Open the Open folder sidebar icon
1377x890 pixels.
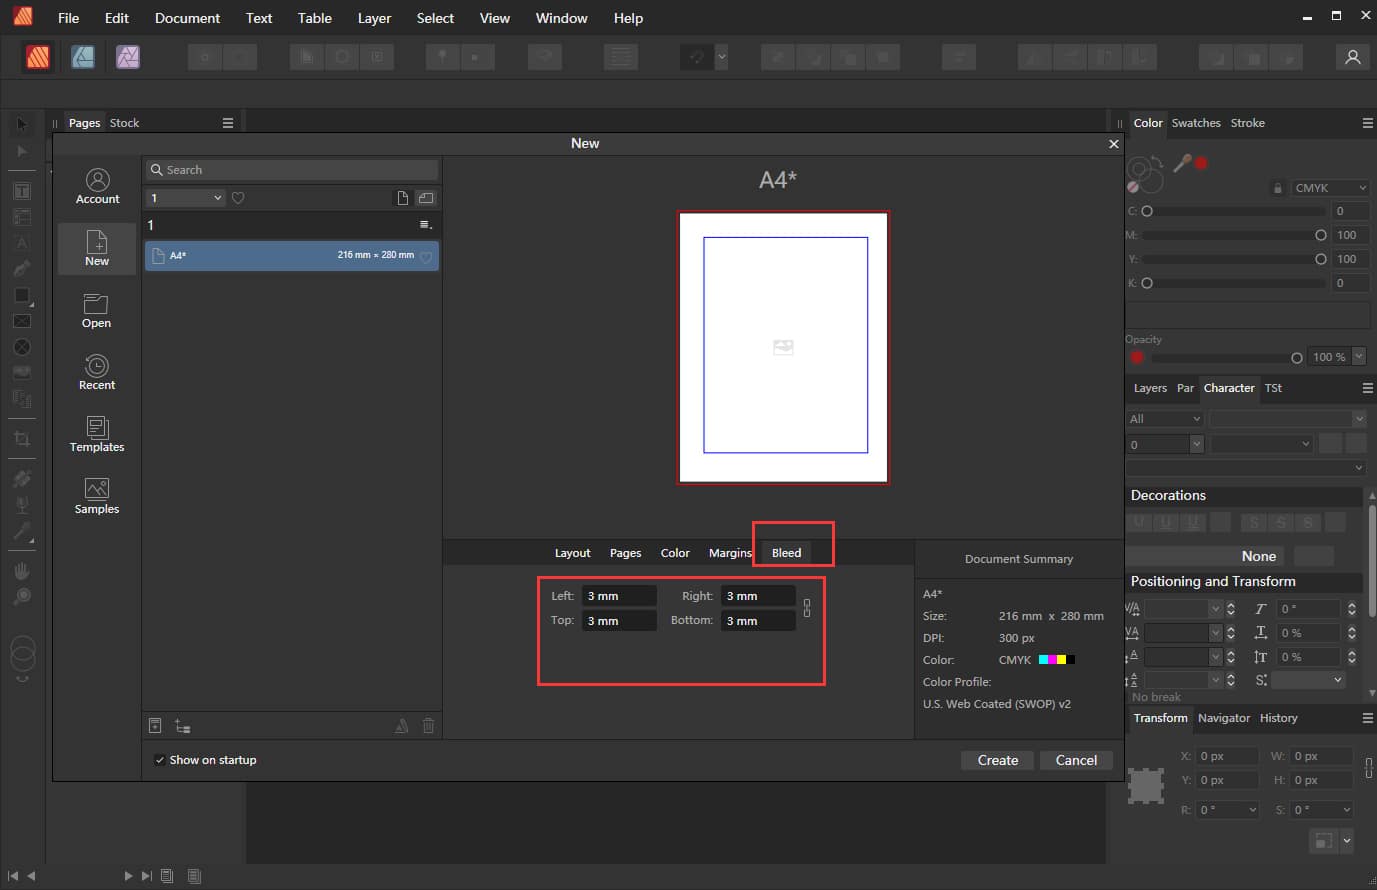click(96, 311)
